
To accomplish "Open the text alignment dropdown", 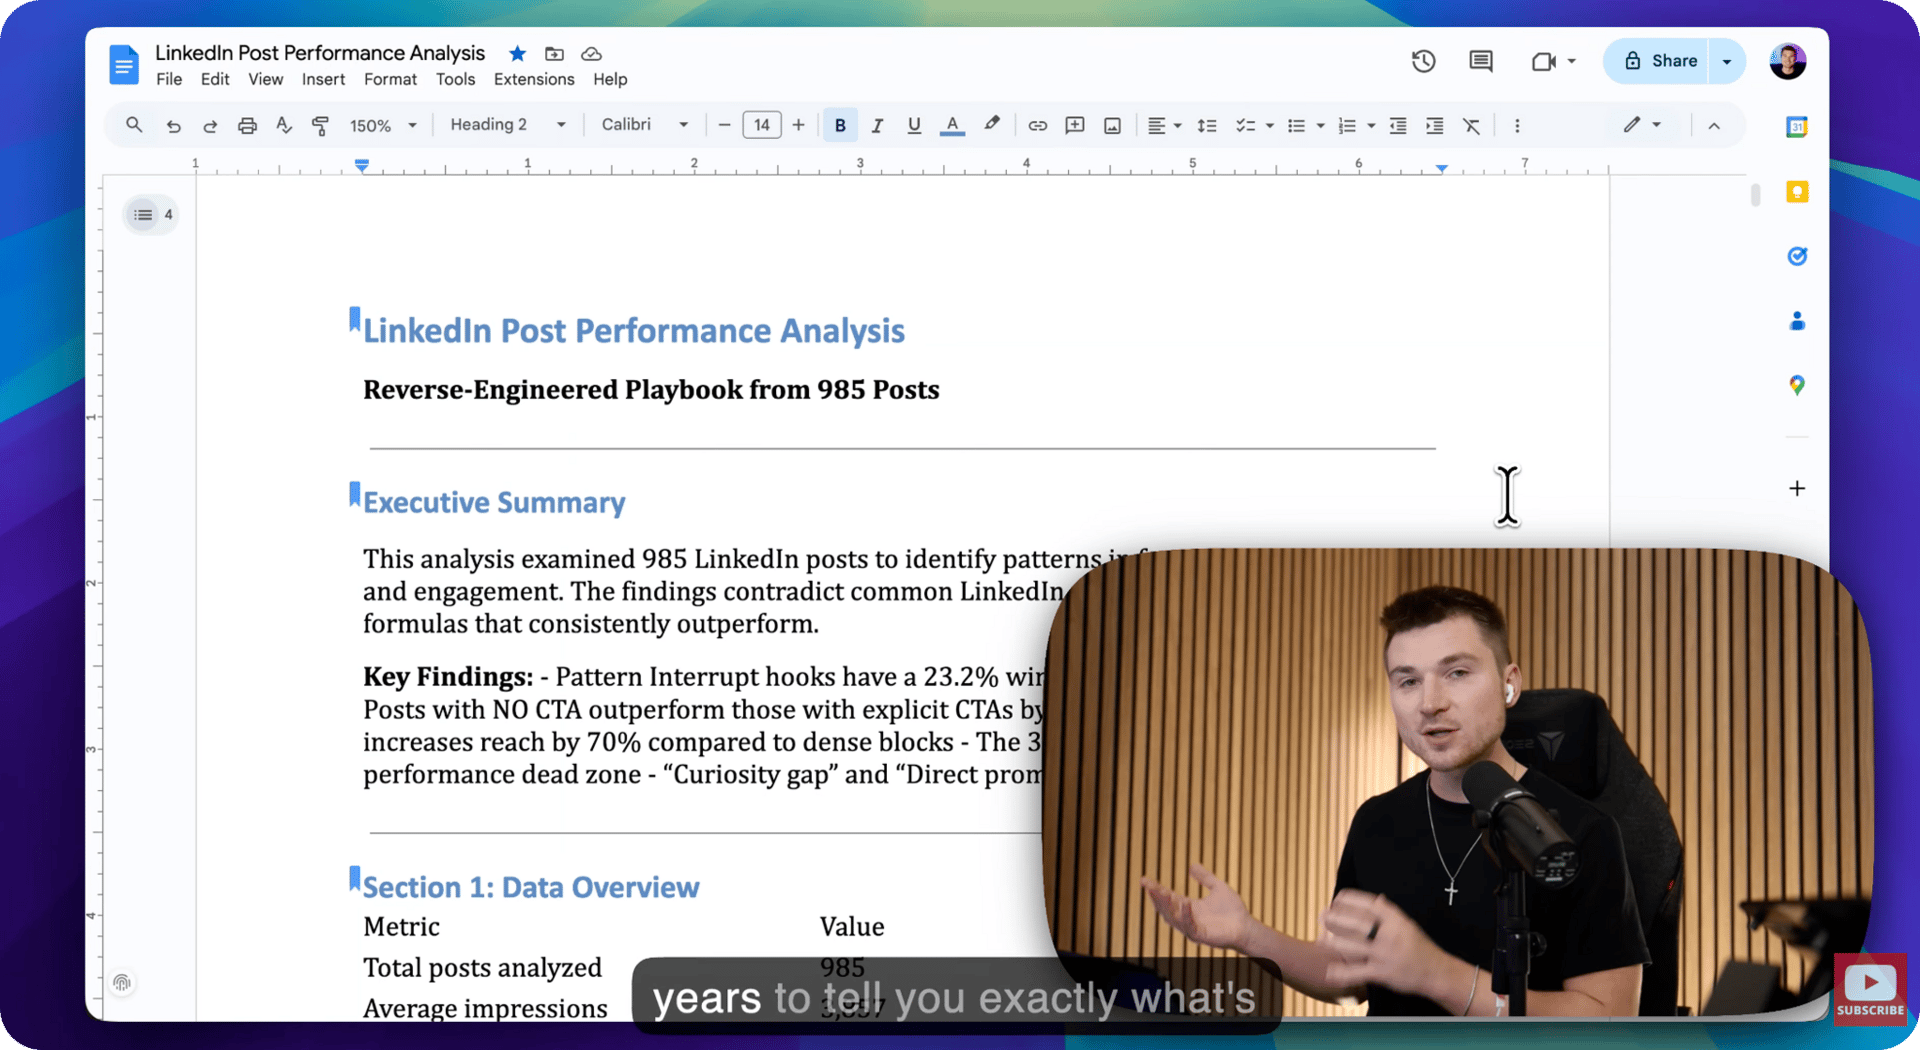I will pos(1164,126).
